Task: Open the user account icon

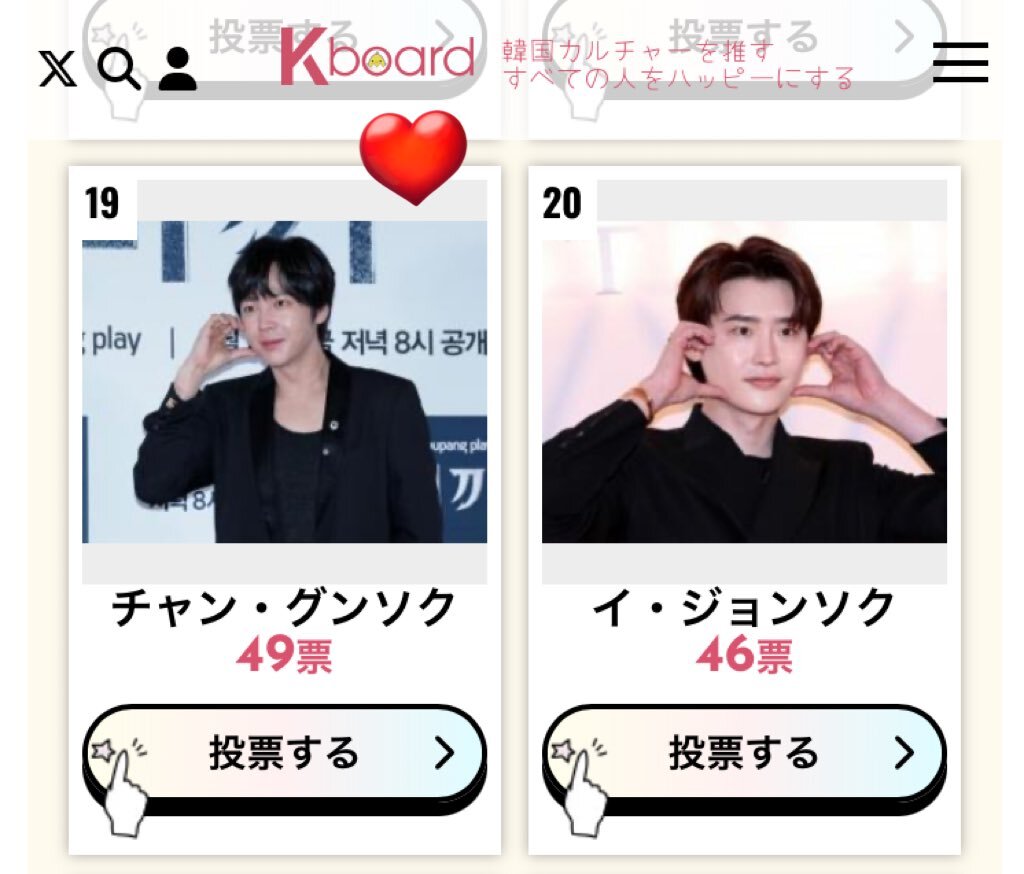Action: click(178, 69)
